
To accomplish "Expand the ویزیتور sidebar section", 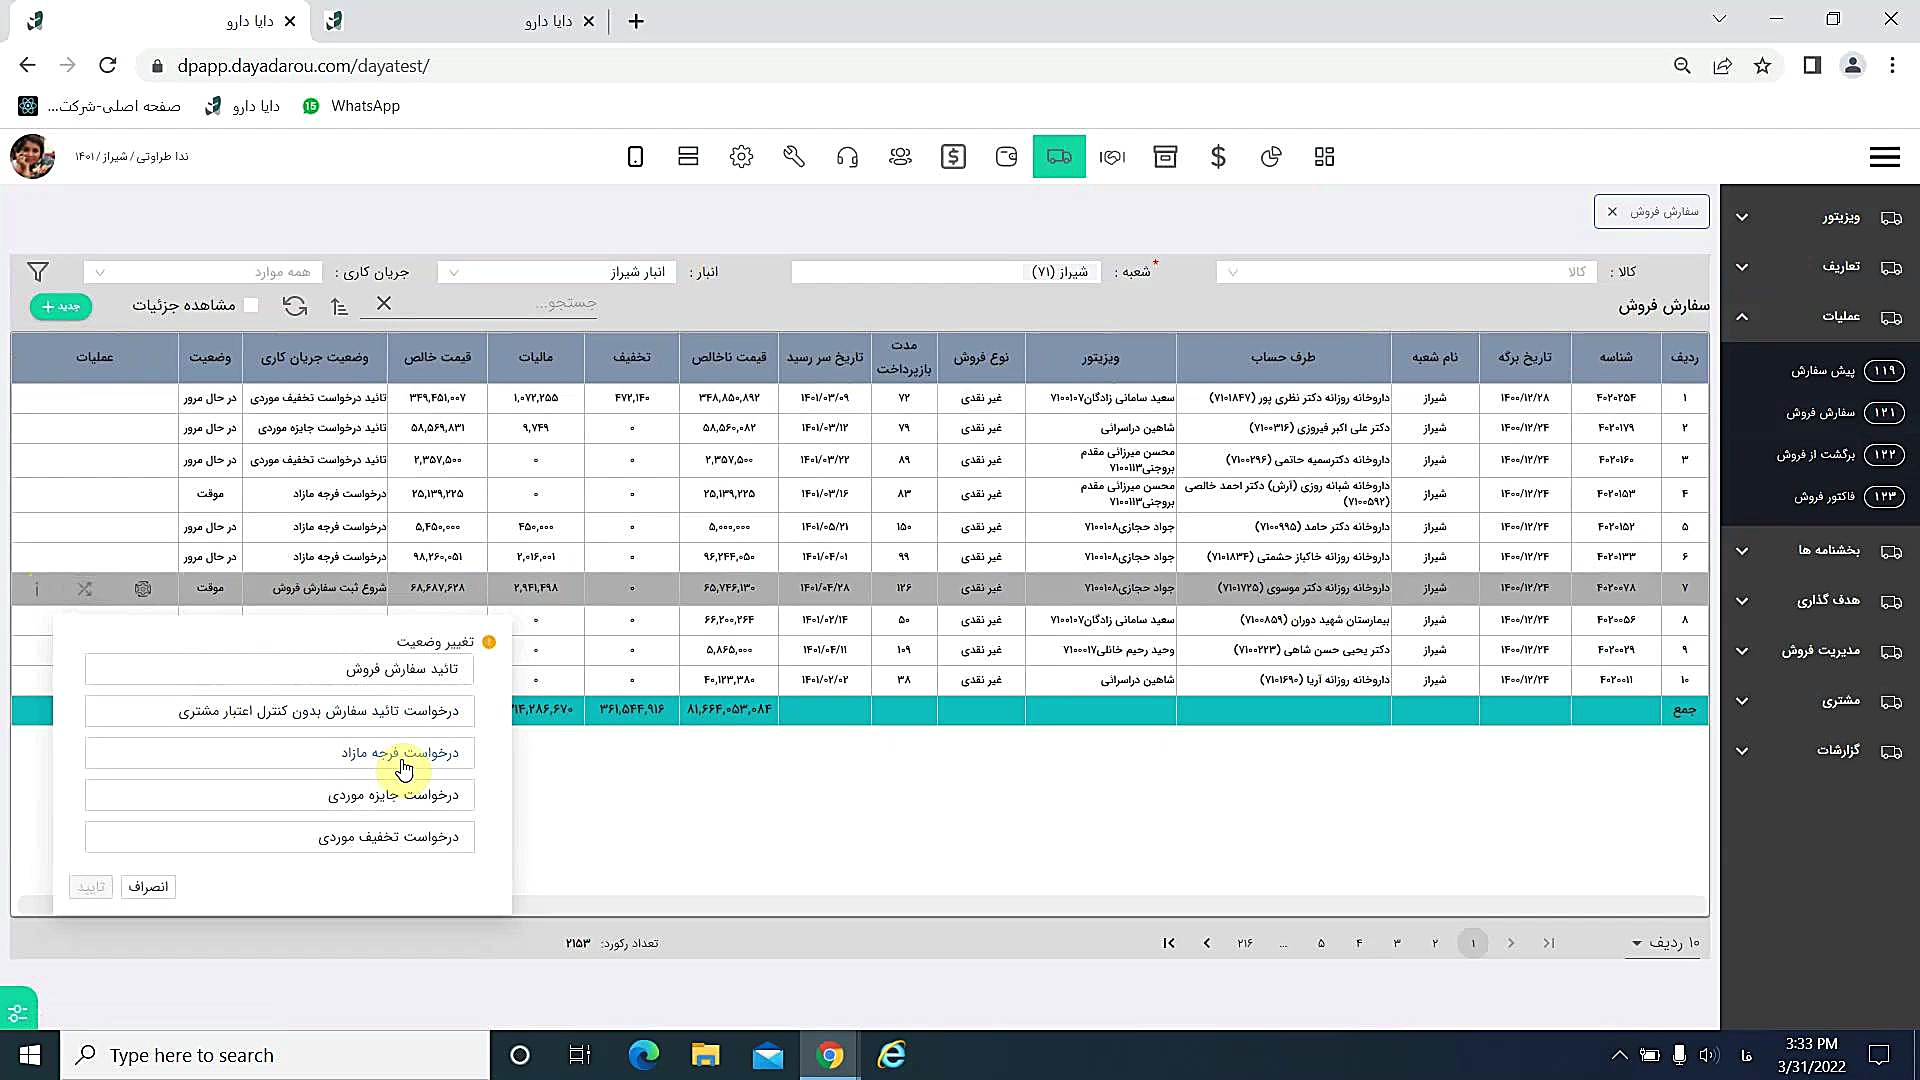I will pos(1820,217).
